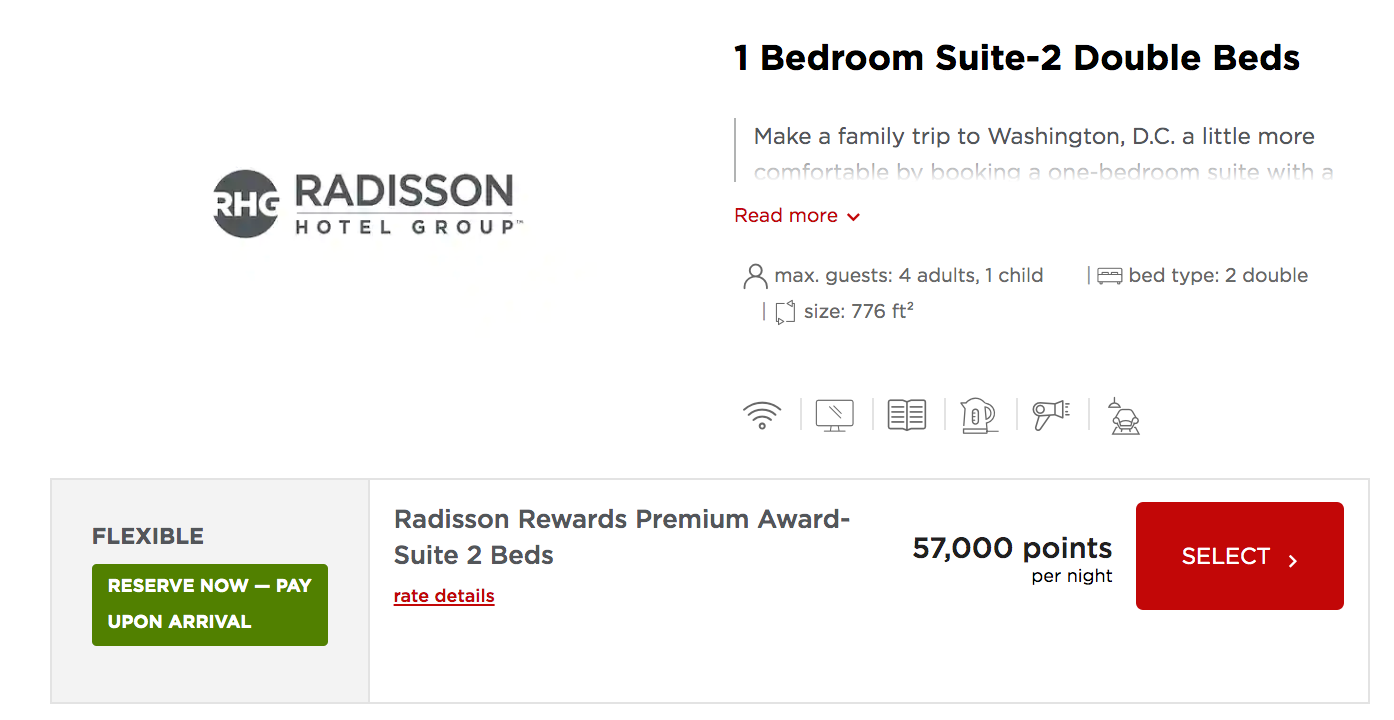Click the WiFi amenity icon
Screen dimensions: 1394x720
pyautogui.click(x=762, y=414)
